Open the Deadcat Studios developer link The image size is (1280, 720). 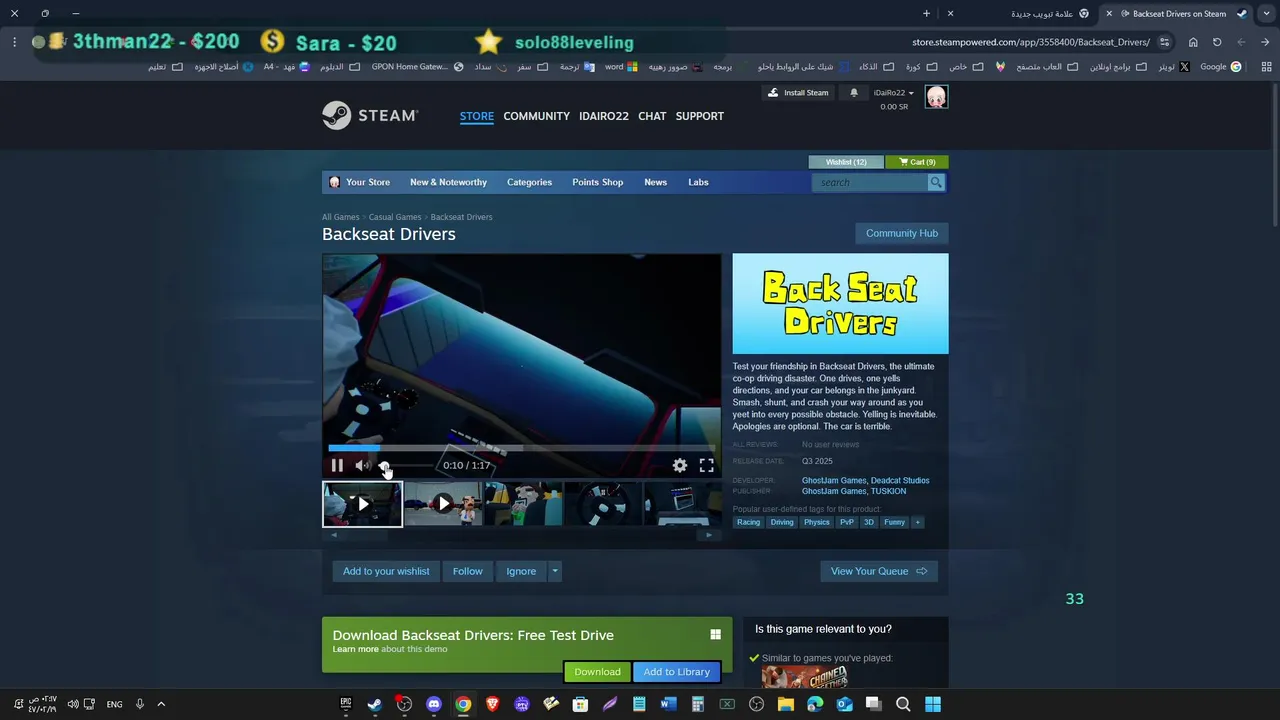[900, 480]
